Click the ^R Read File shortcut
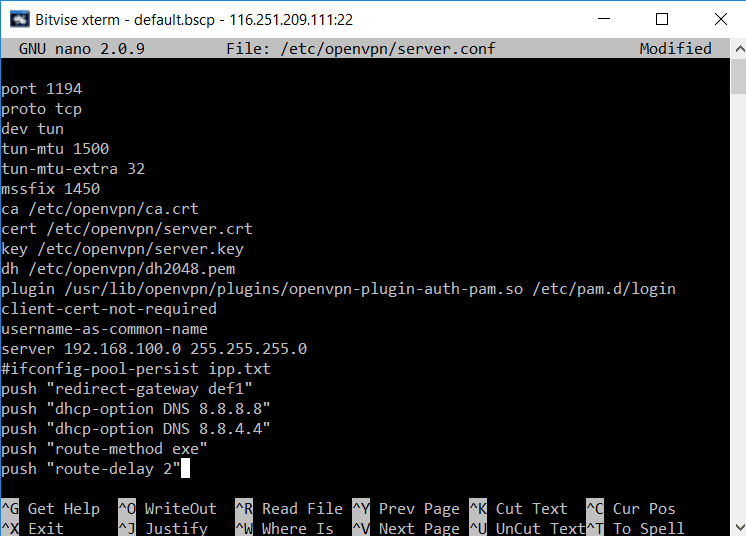The image size is (746, 536). (x=289, y=508)
